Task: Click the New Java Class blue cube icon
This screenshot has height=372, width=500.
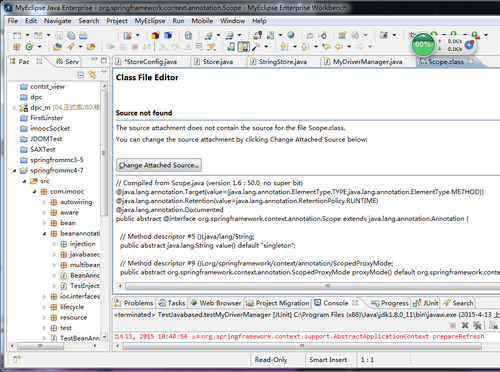Action: 168,35
